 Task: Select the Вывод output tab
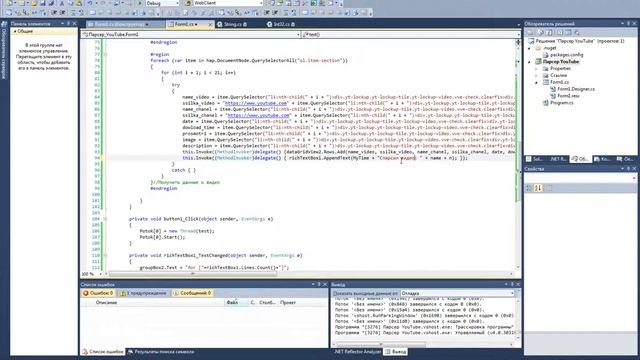pos(396,352)
